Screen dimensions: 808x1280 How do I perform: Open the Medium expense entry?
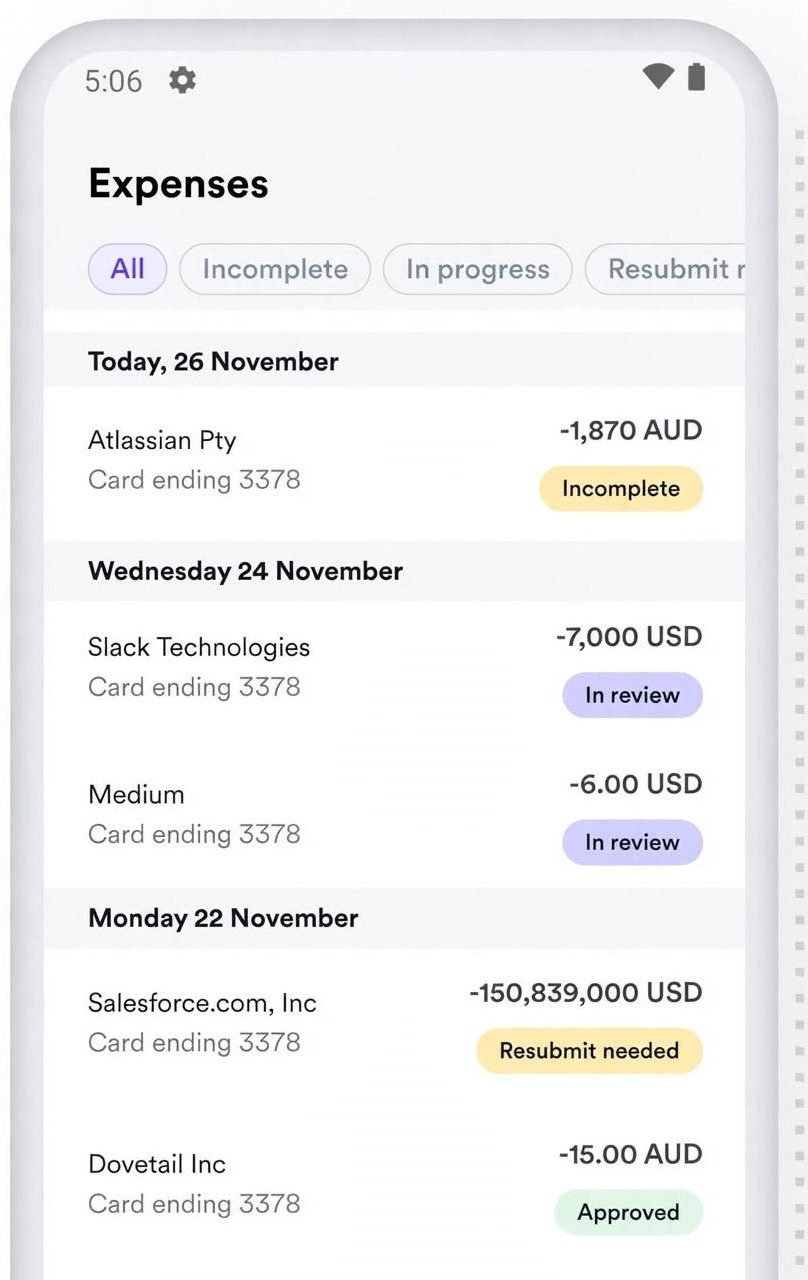point(394,814)
